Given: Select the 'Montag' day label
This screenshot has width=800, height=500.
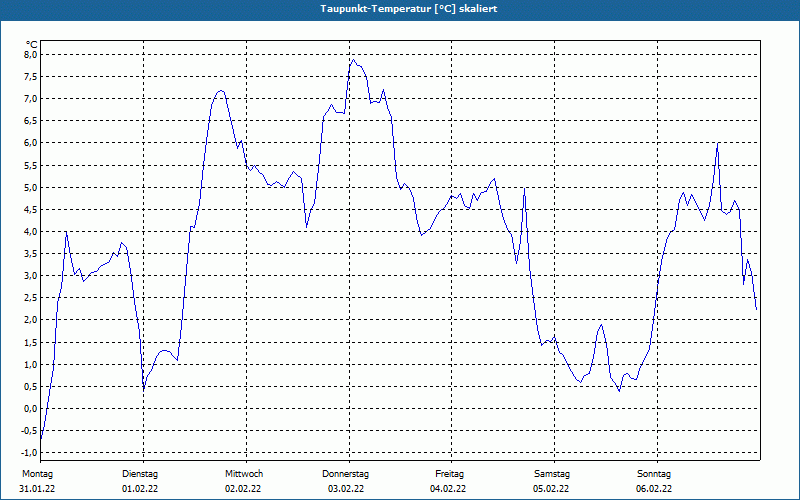Looking at the screenshot, I should [x=37, y=474].
